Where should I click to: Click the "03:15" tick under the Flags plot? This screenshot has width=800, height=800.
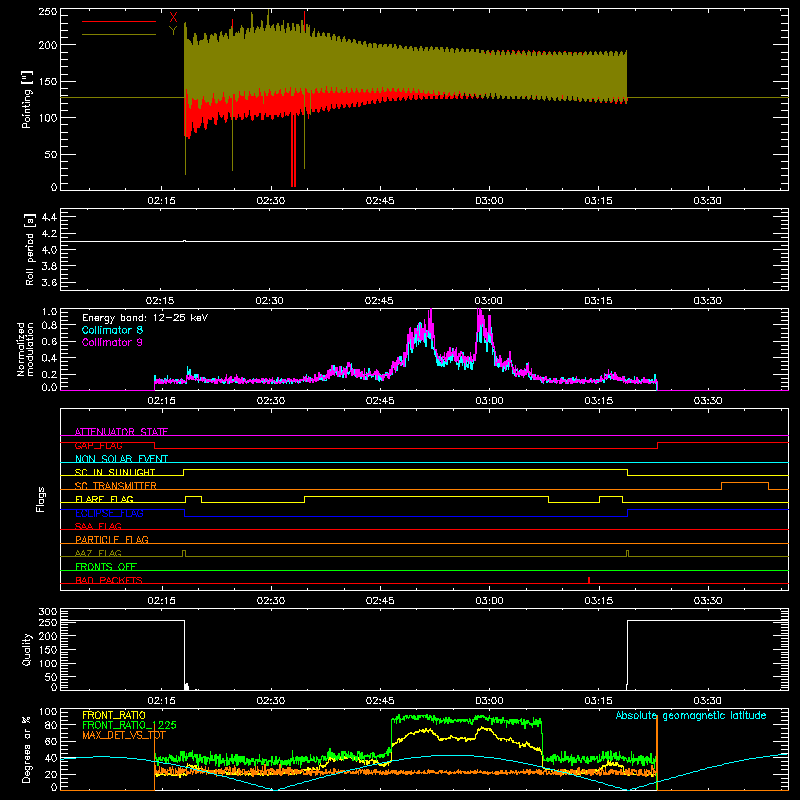pyautogui.click(x=598, y=601)
